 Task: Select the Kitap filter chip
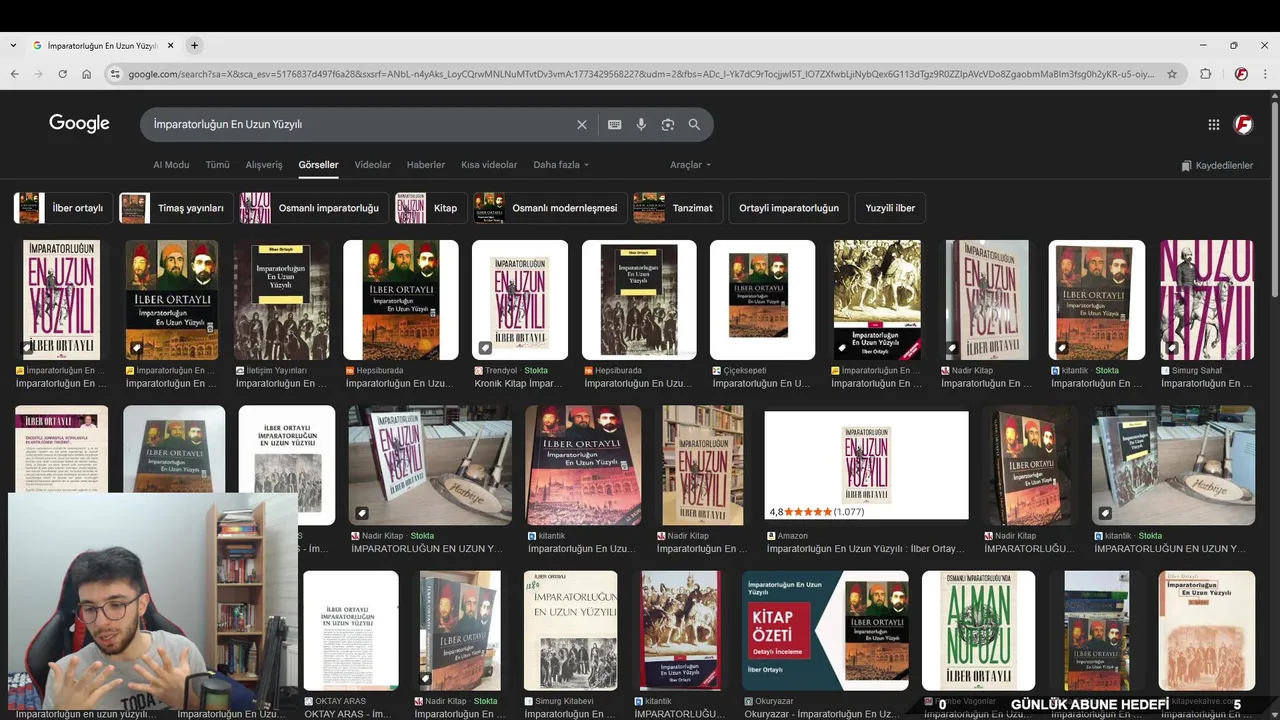pos(431,208)
